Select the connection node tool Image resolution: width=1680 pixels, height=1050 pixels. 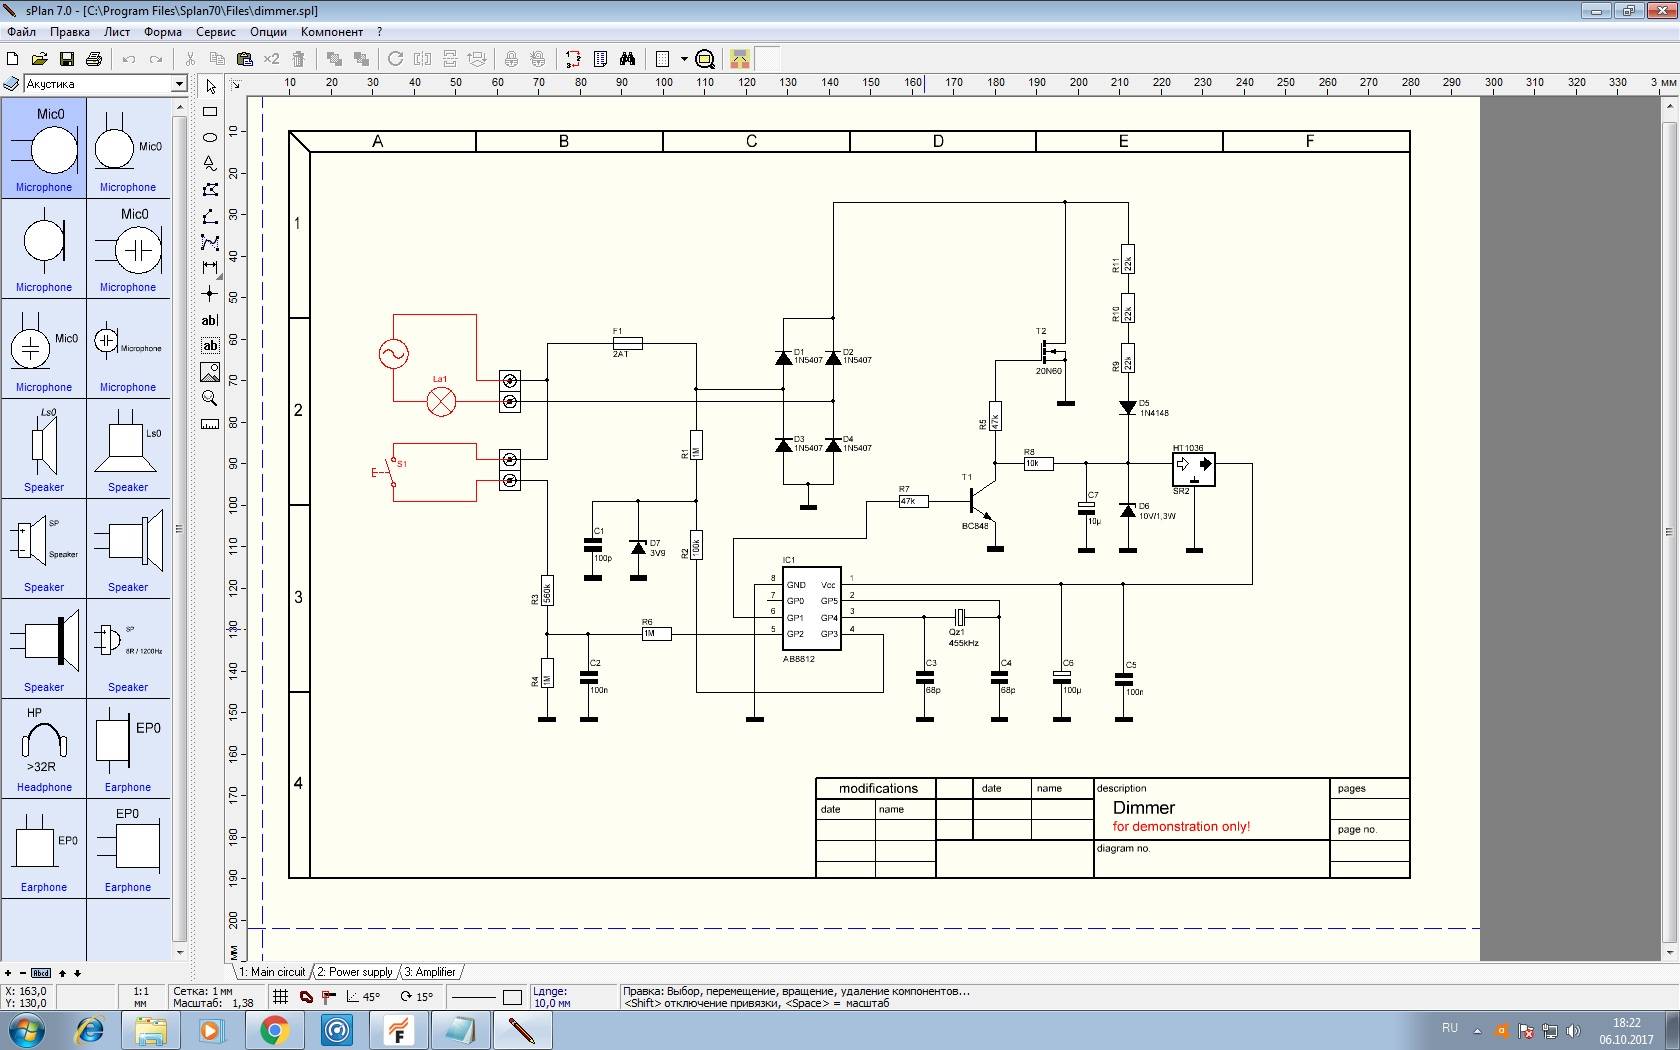tap(210, 294)
